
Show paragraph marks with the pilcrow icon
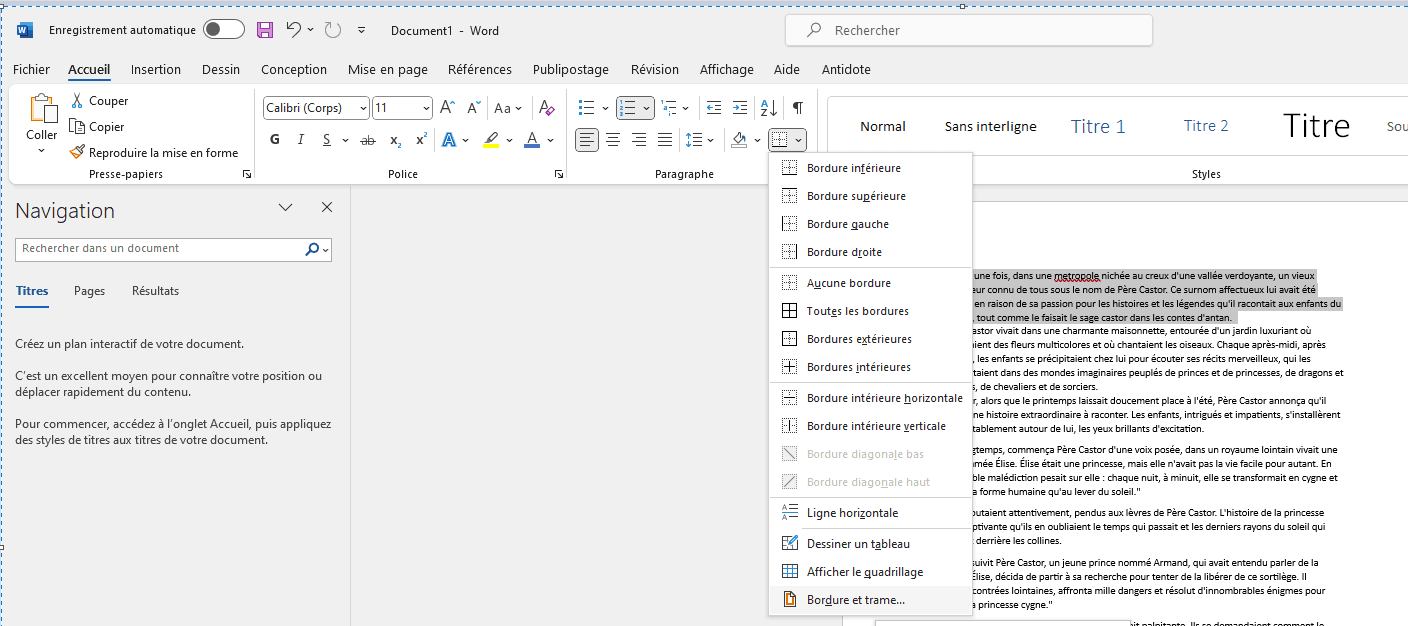tap(797, 108)
